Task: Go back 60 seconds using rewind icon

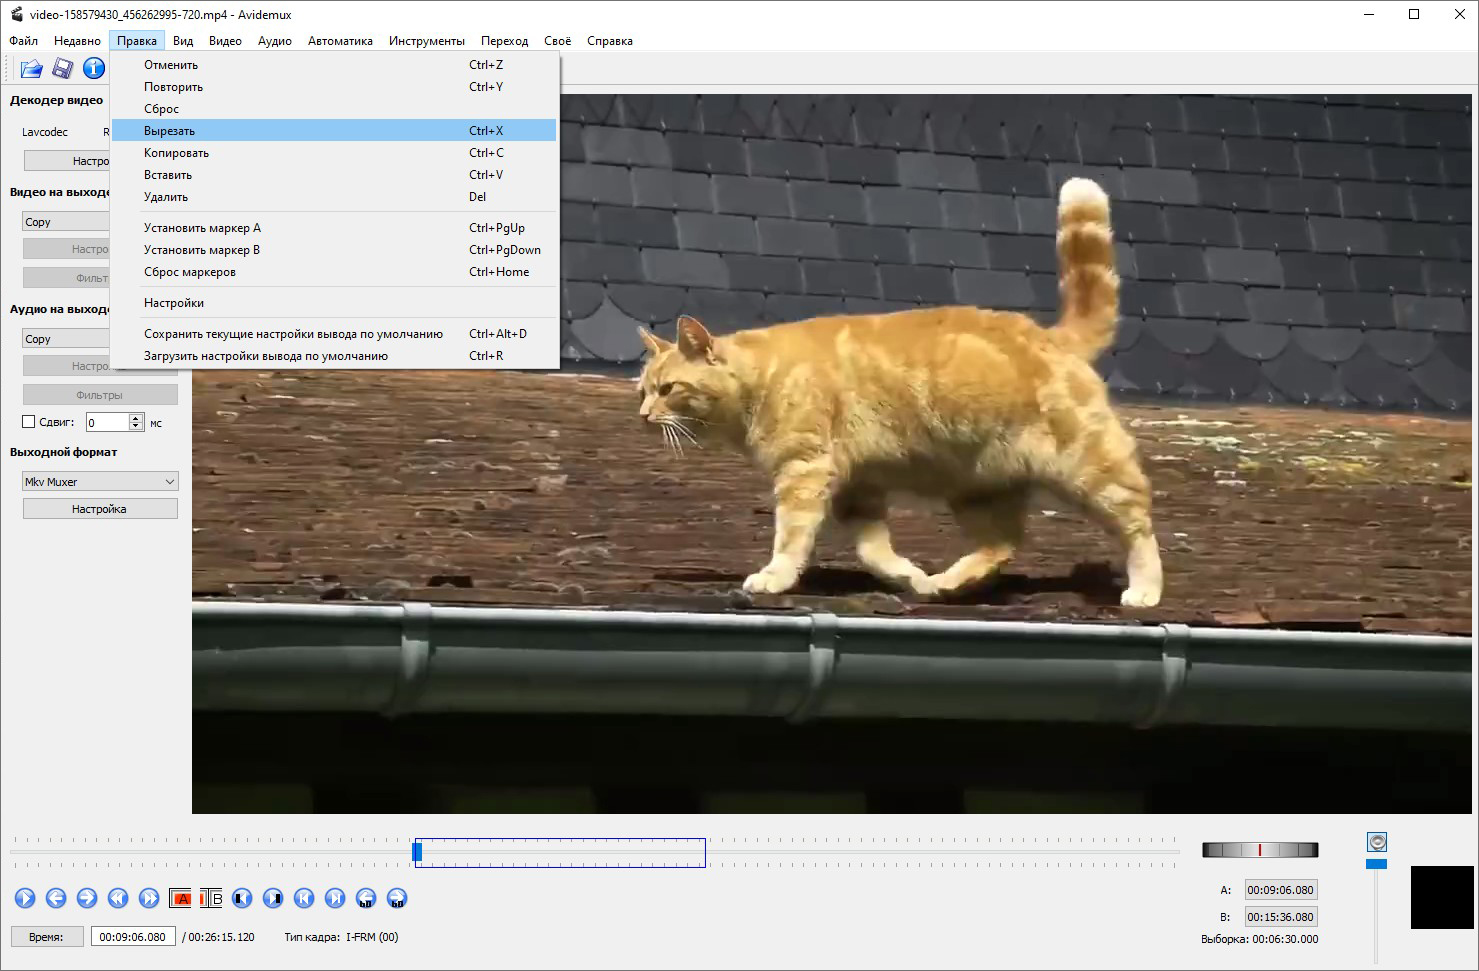Action: 366,898
